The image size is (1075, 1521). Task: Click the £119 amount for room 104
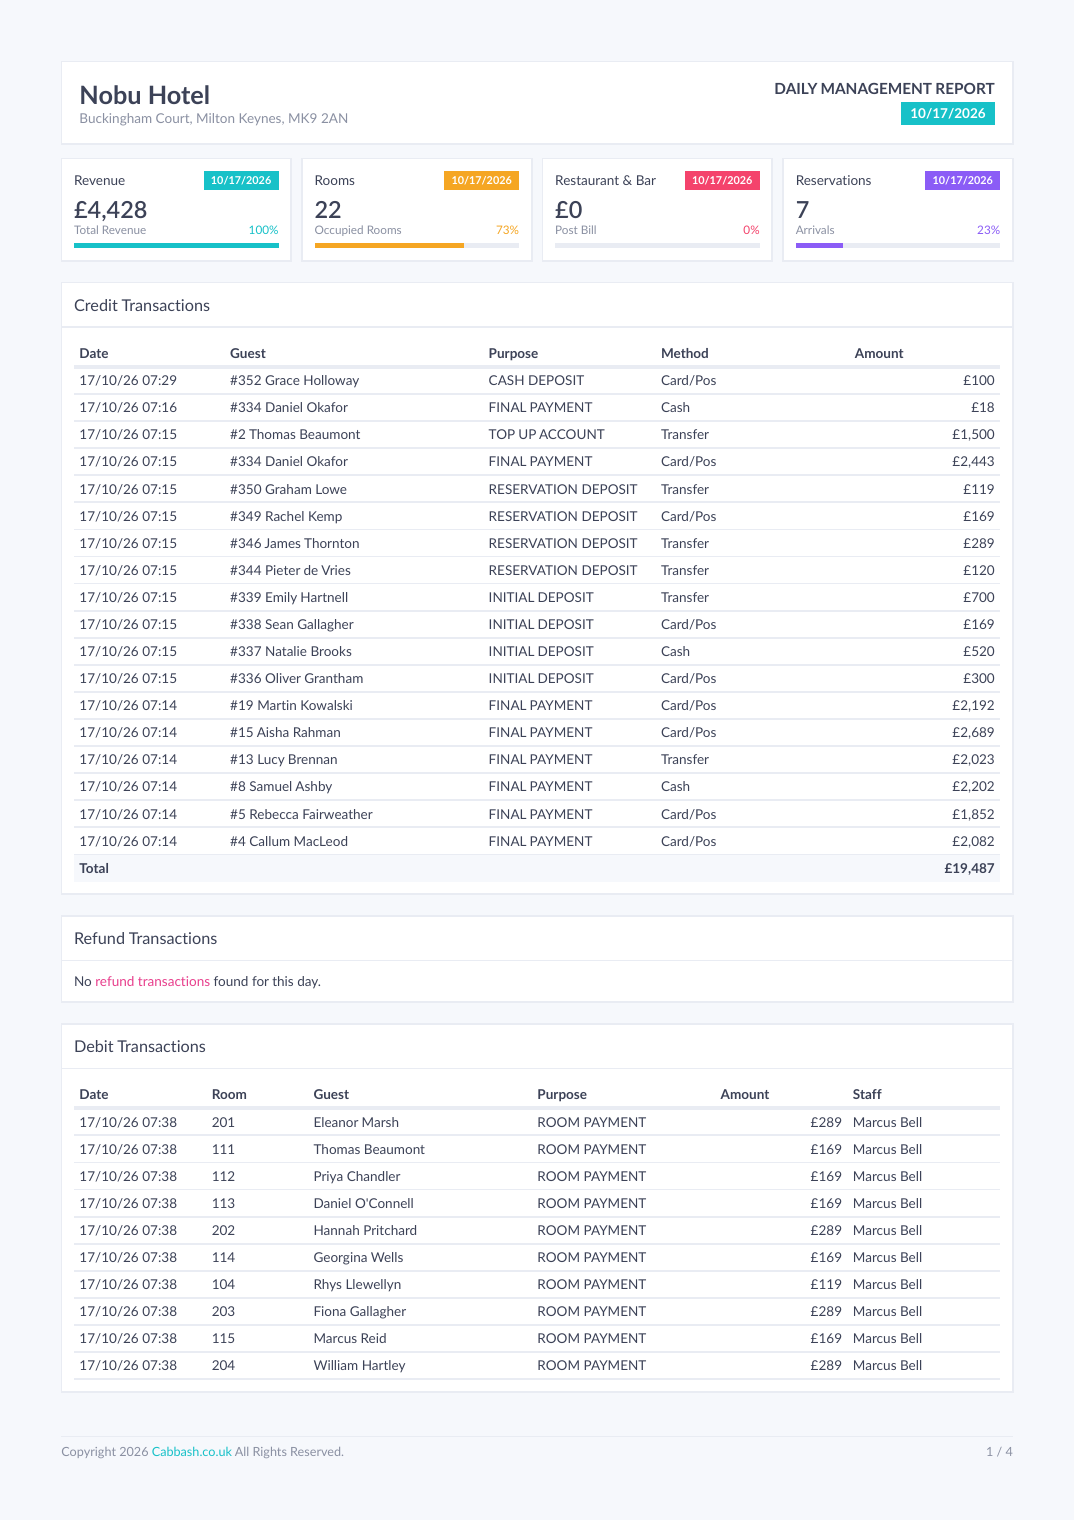(x=826, y=1285)
